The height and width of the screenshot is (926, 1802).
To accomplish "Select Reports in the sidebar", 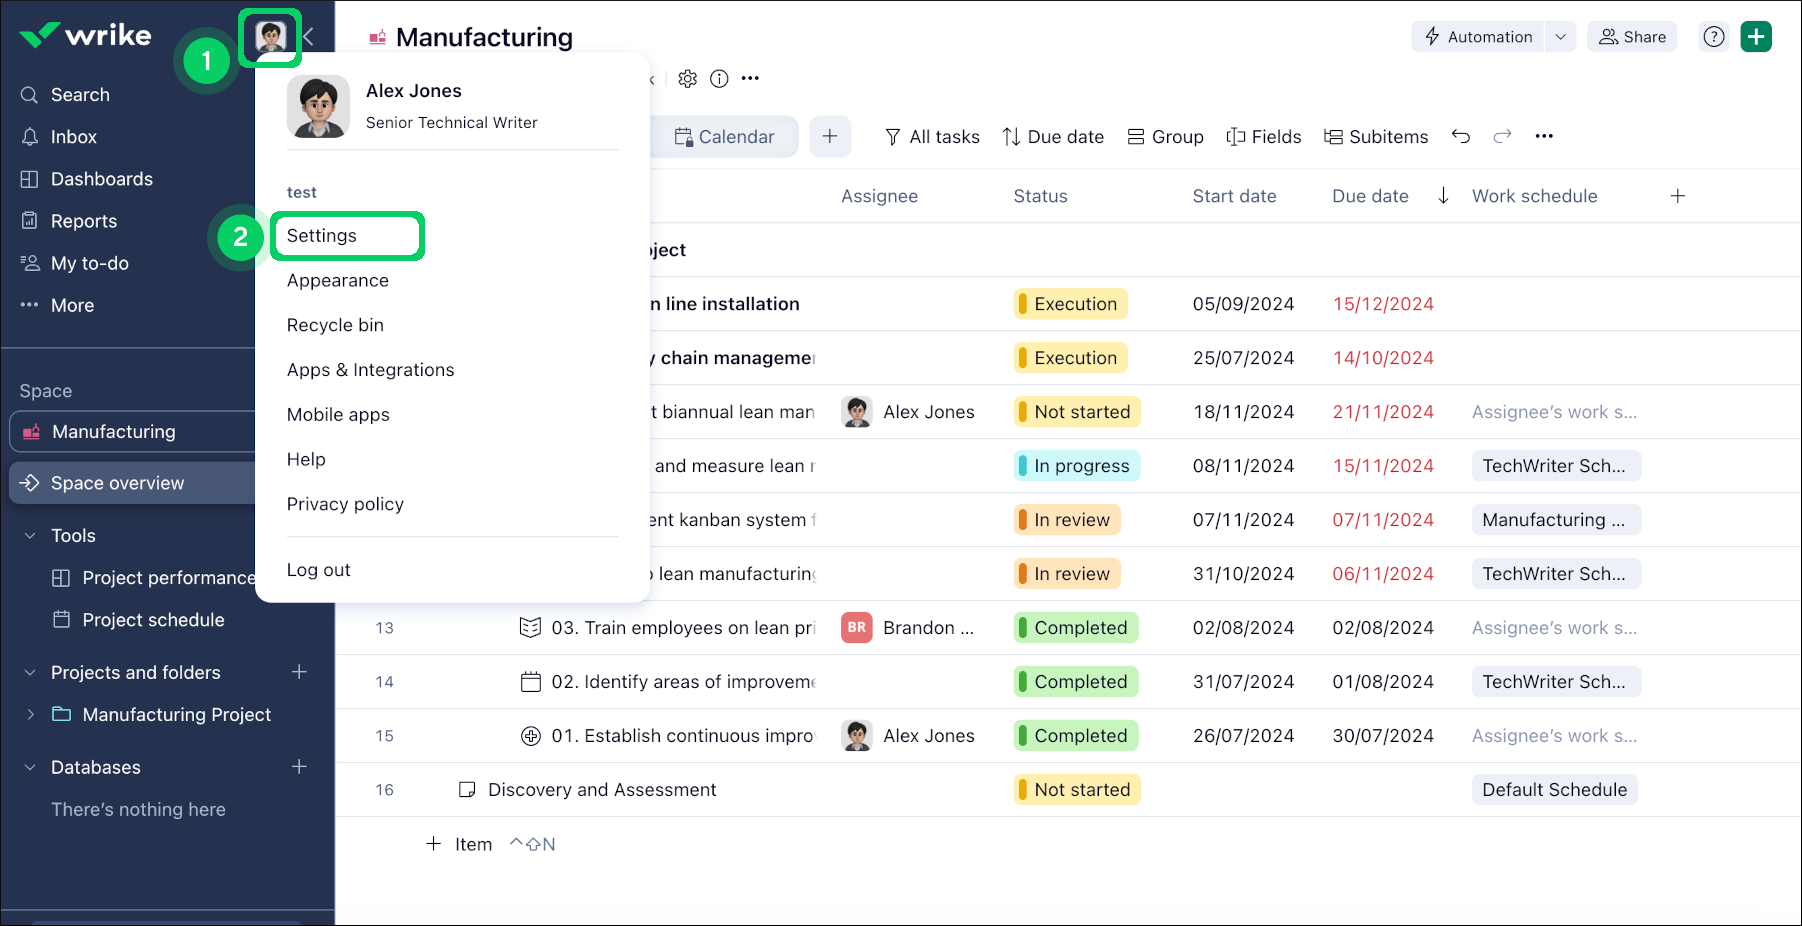I will 84,220.
